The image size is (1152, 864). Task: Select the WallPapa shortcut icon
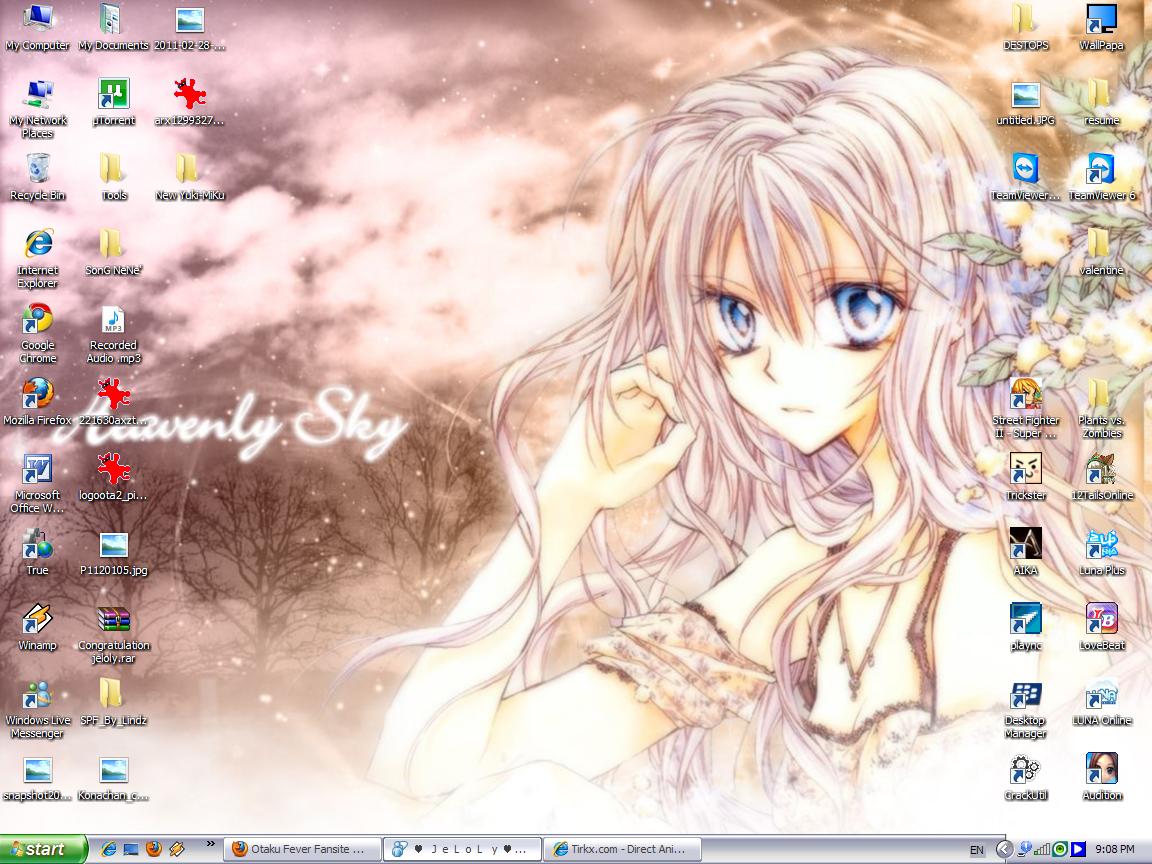pos(1101,27)
